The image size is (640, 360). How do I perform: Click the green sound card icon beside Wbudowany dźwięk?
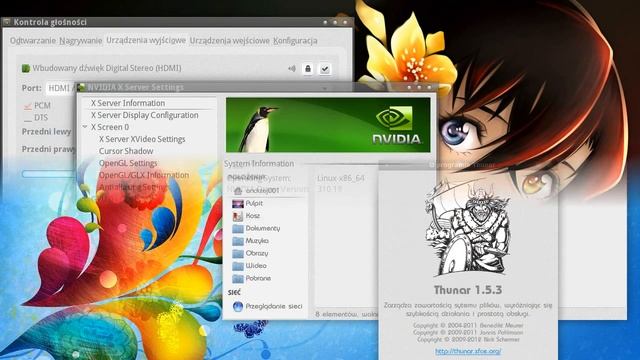[26, 68]
